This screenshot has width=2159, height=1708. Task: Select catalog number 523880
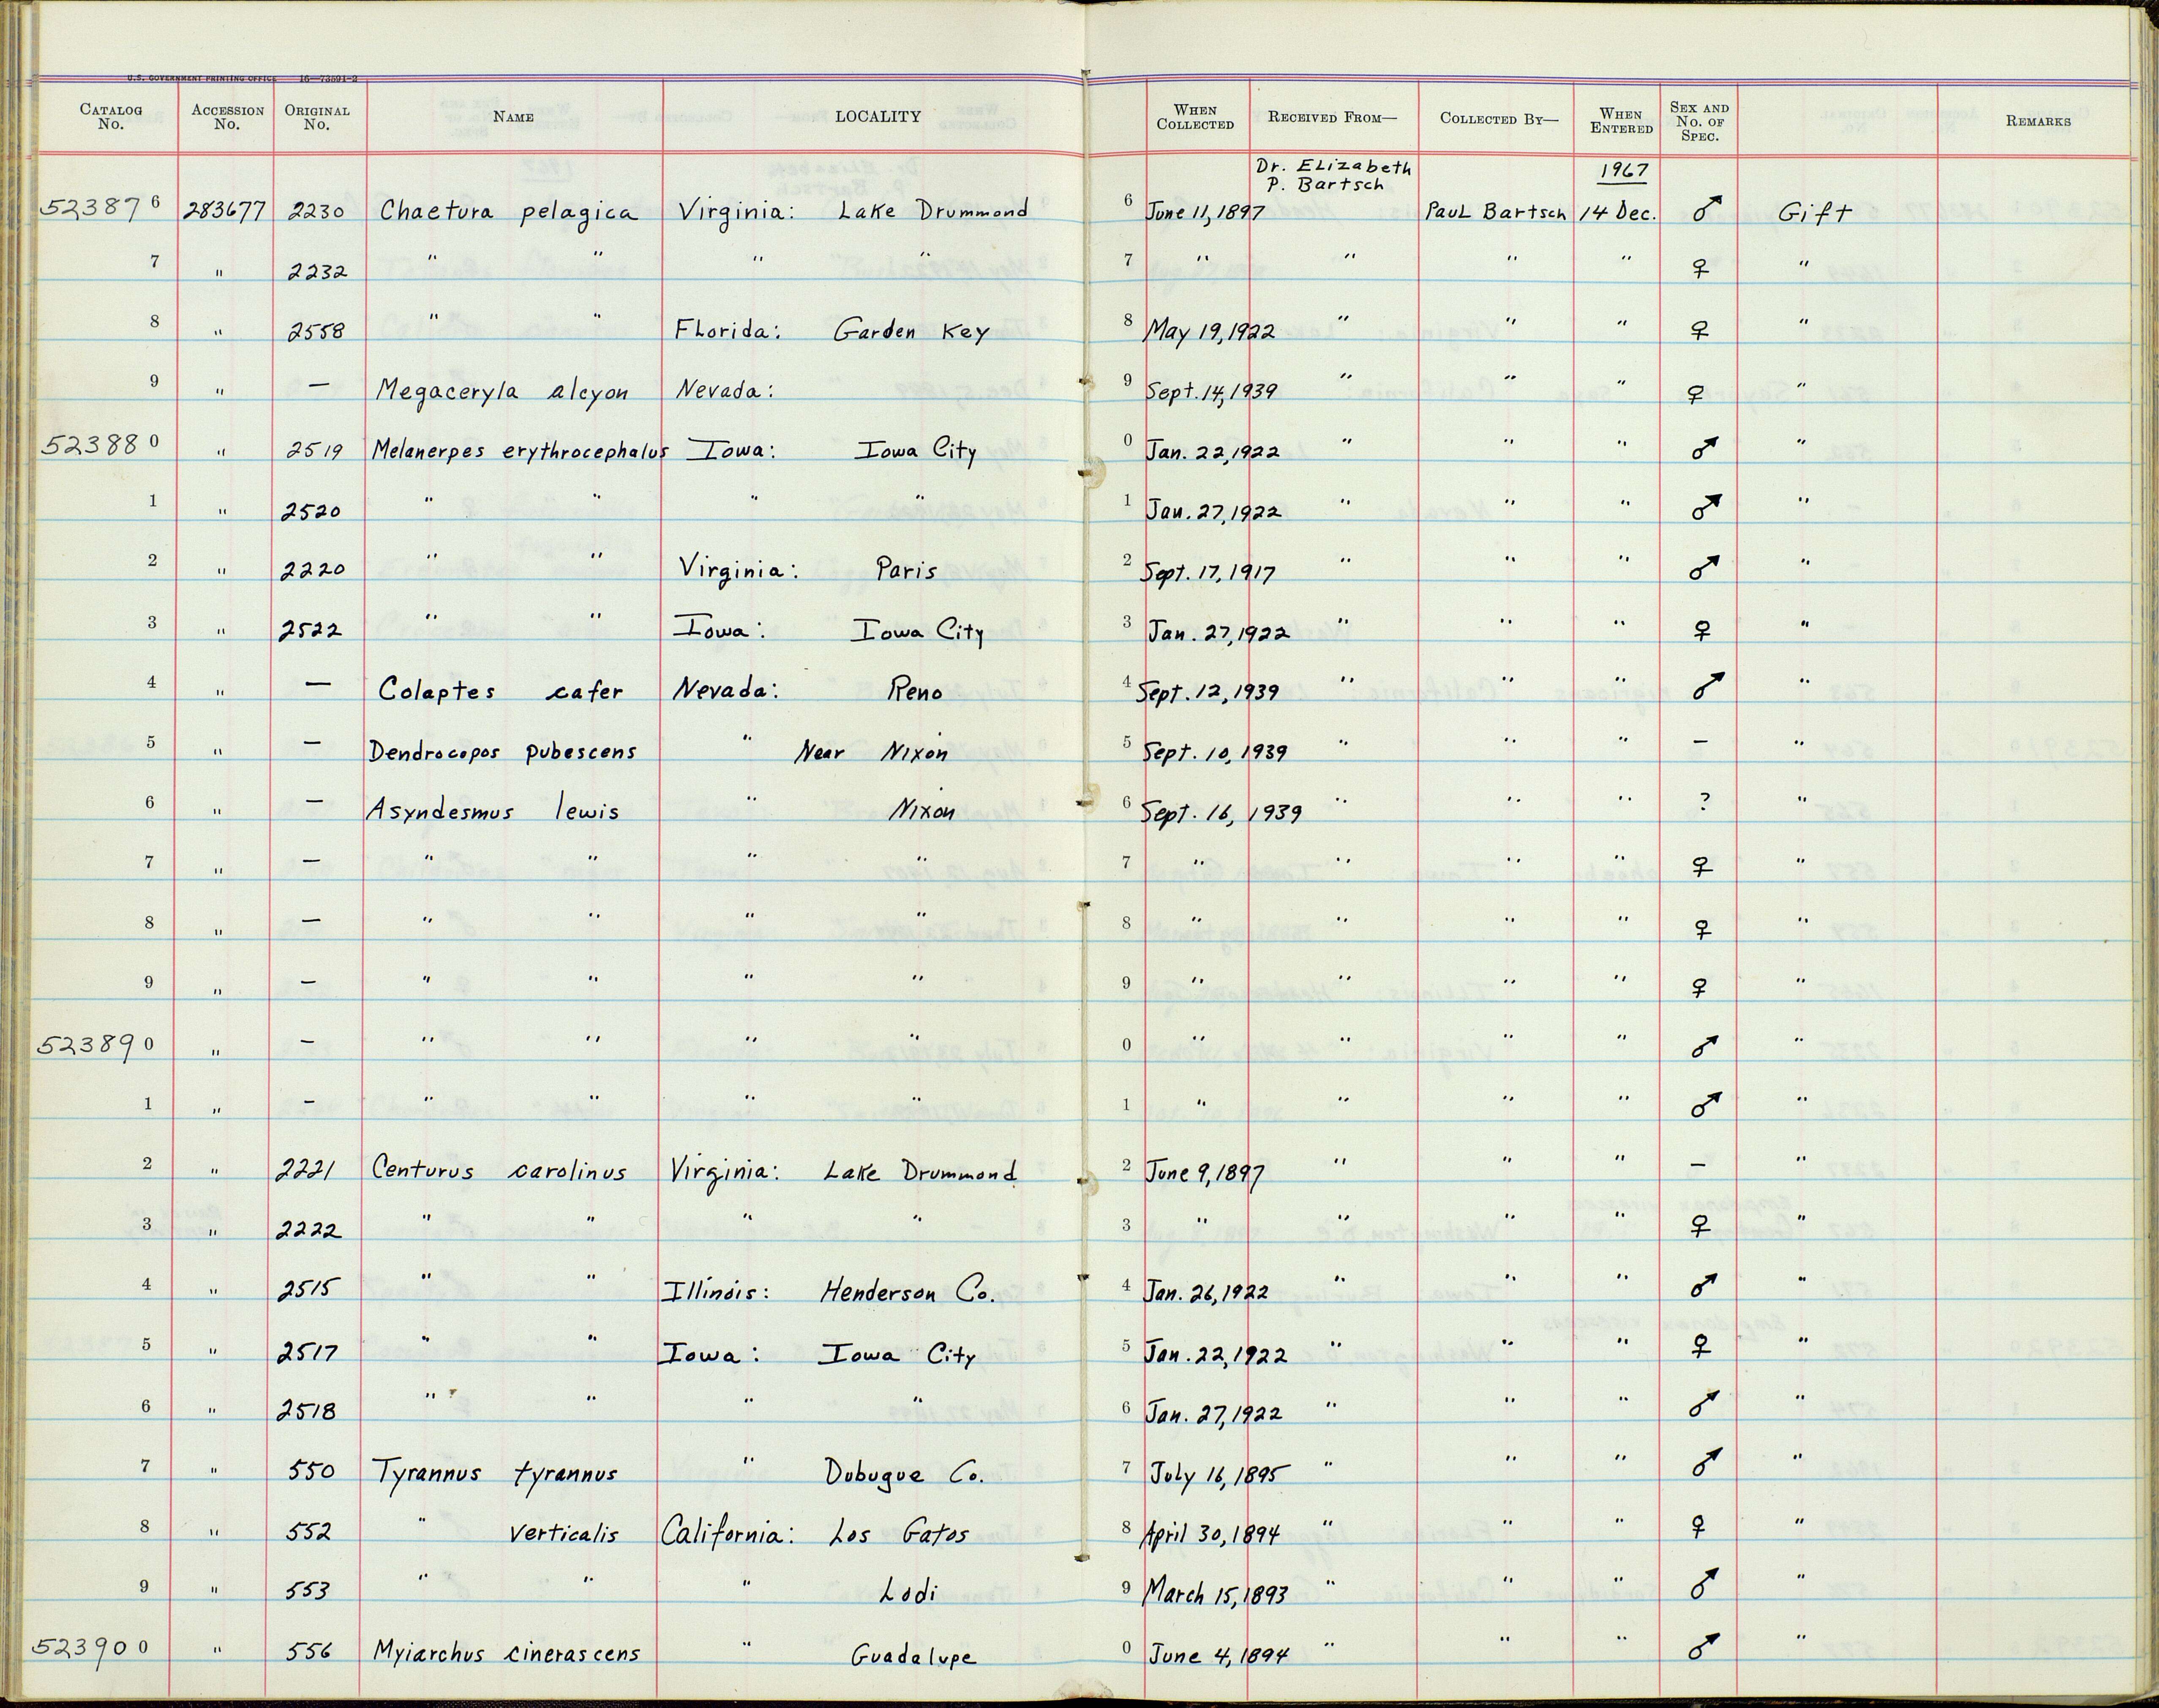(99, 445)
